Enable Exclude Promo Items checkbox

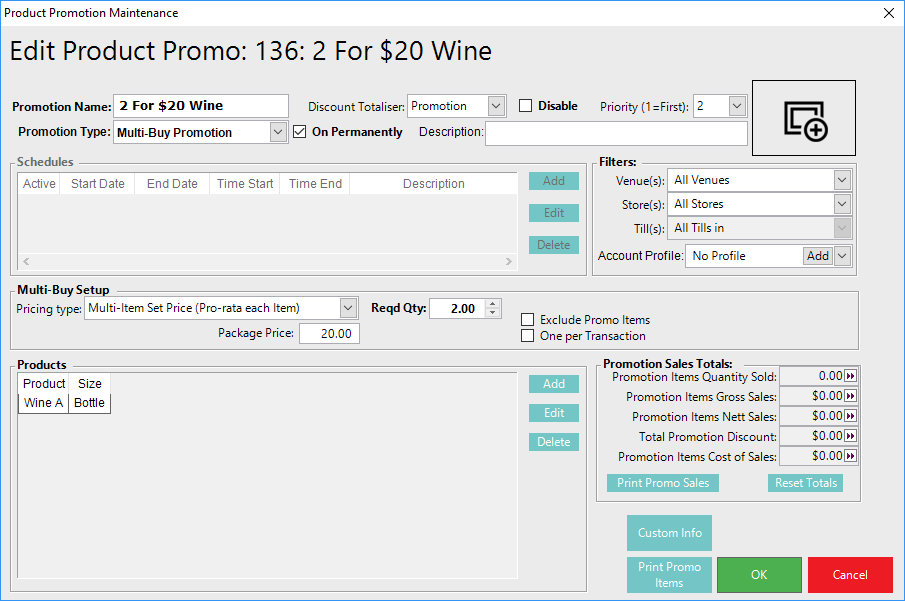[x=528, y=320]
